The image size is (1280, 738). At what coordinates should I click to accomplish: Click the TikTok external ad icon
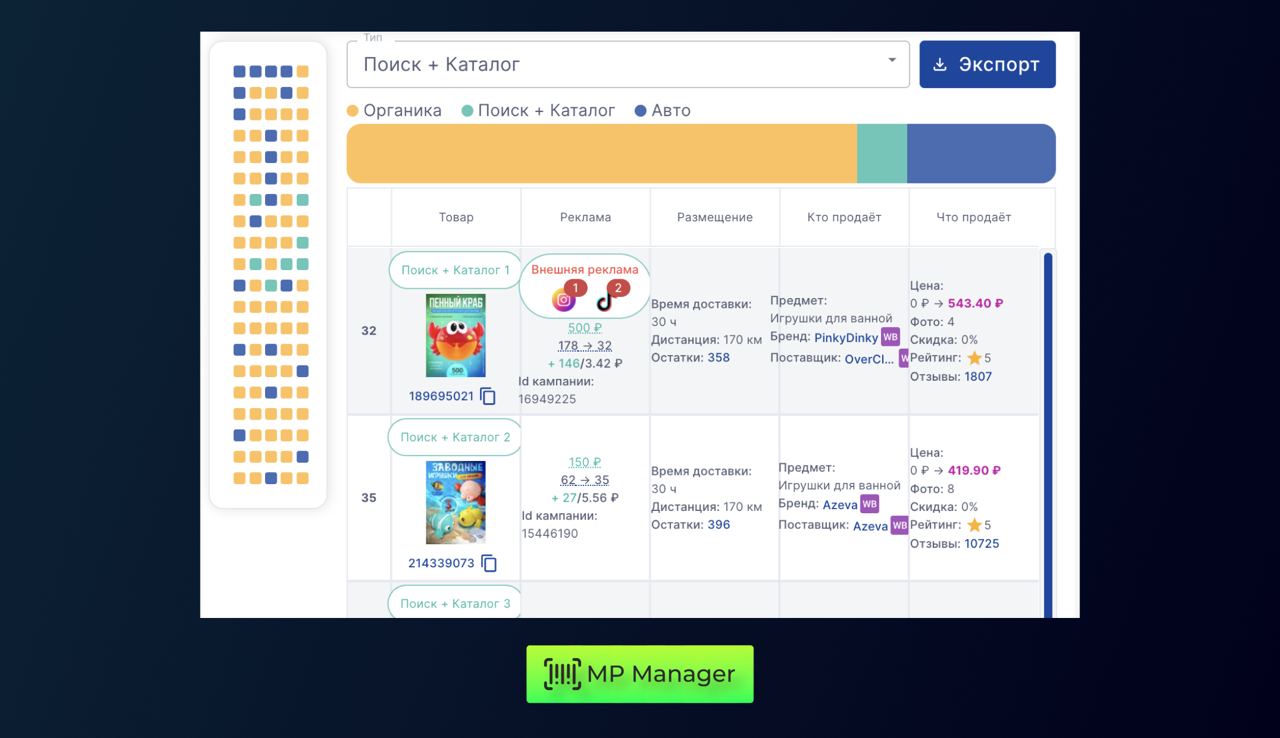[605, 300]
